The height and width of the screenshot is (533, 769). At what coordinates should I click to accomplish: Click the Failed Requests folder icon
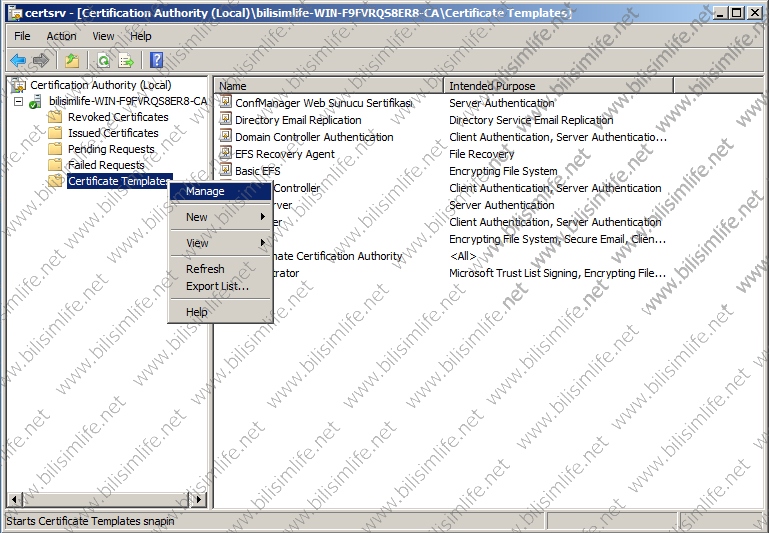tap(55, 165)
